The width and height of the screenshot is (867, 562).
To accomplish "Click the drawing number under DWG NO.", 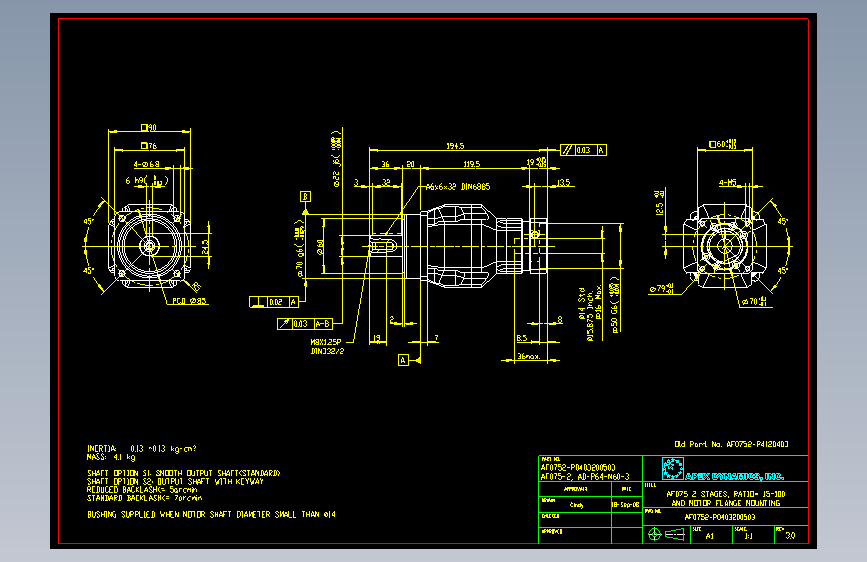I will (x=720, y=517).
